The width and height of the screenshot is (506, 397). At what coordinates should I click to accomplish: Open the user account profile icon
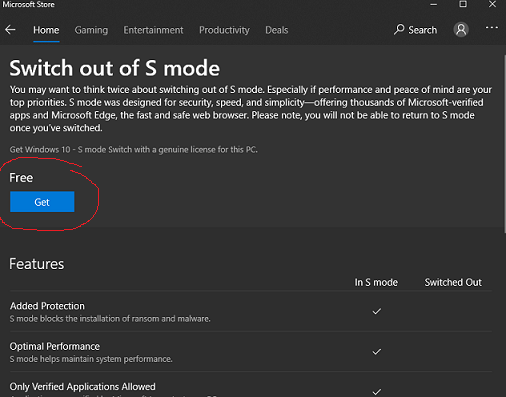[x=461, y=30]
